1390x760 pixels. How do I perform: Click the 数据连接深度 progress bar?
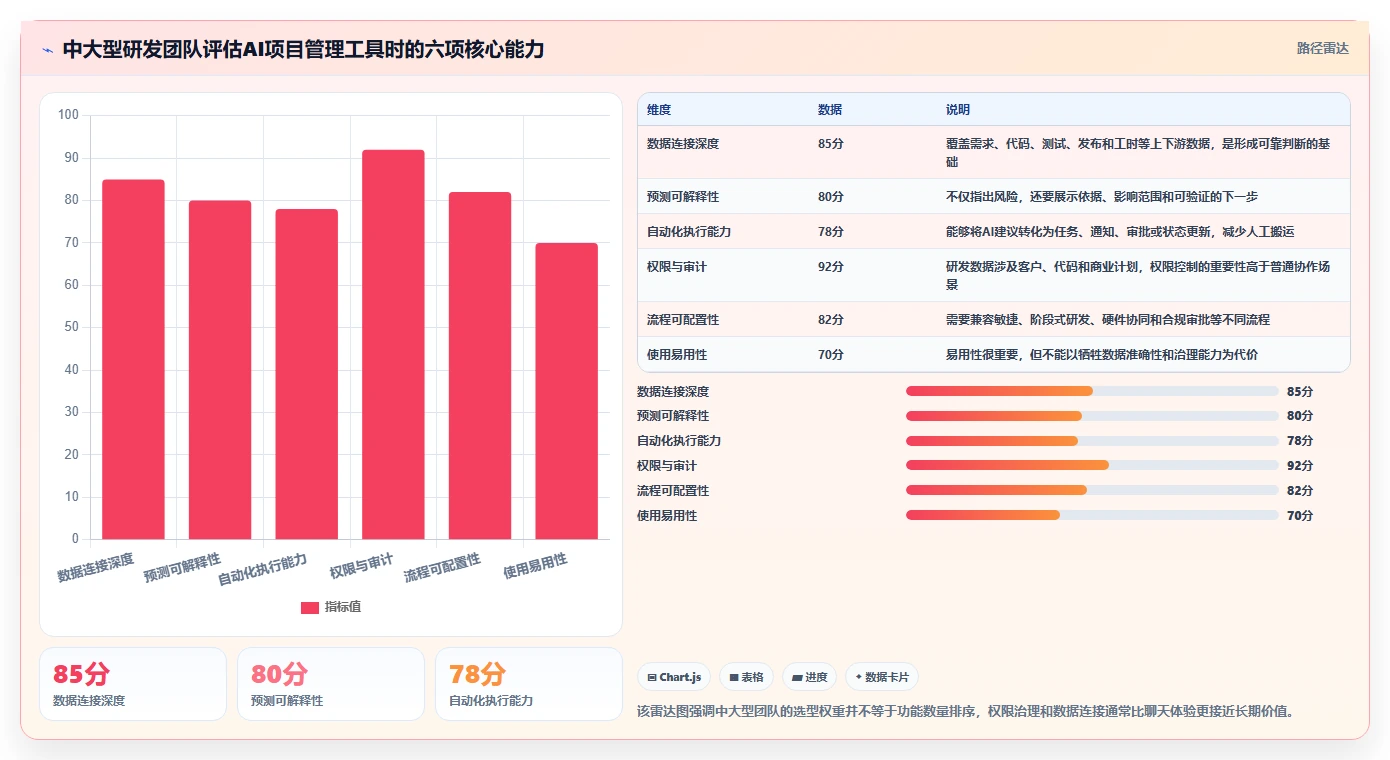tap(1092, 391)
